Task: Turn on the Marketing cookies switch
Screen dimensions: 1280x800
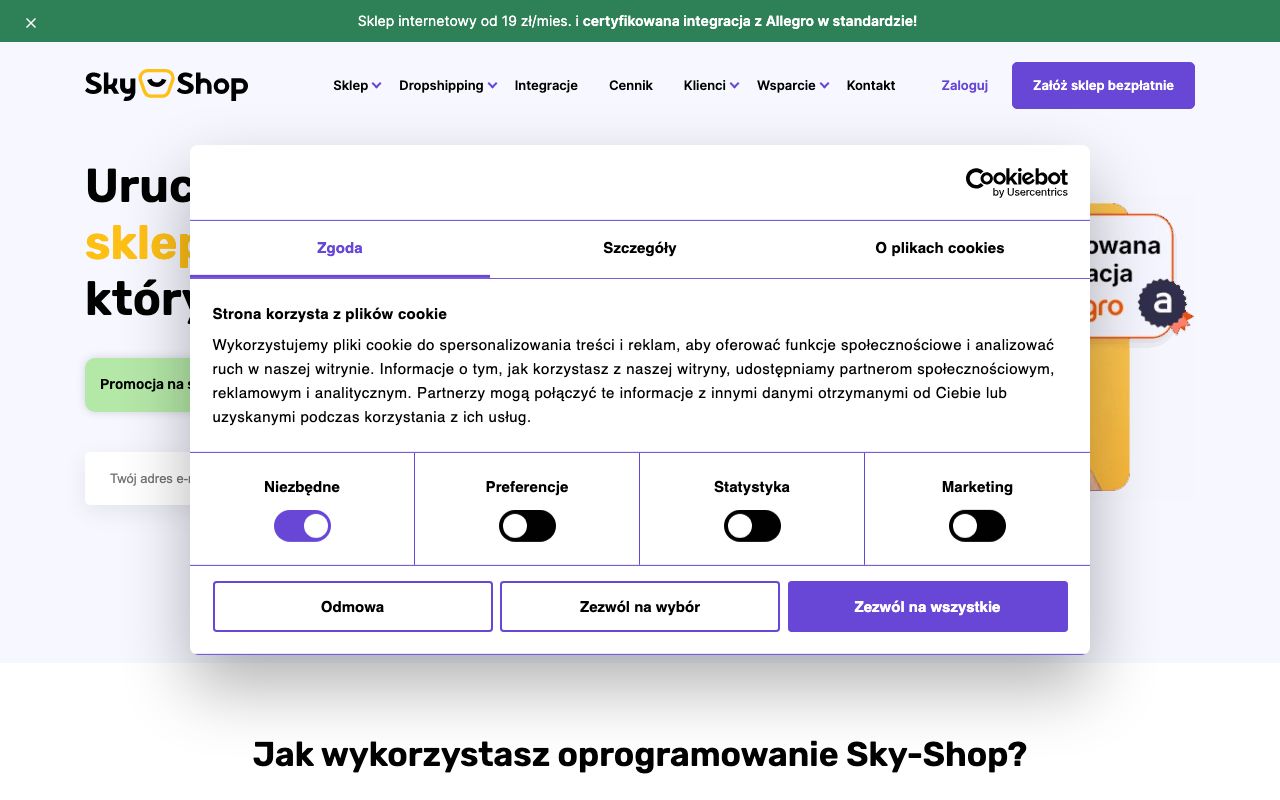Action: 977,526
